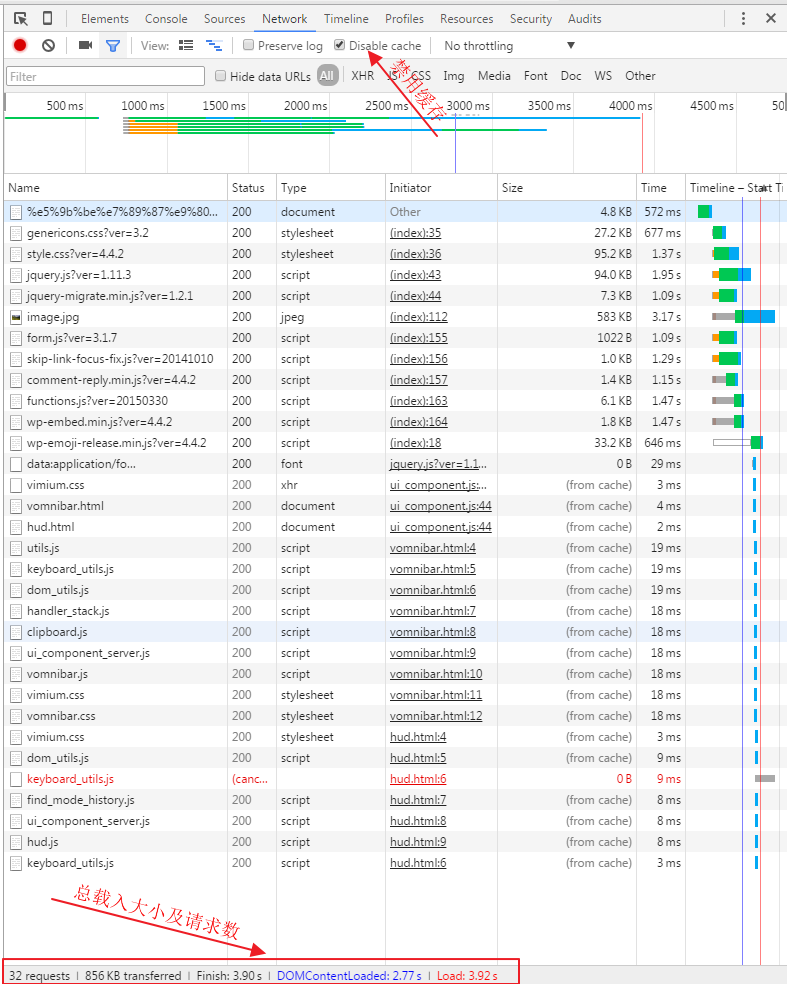Select the wp-emoji-release.min.js request
The width and height of the screenshot is (787, 984).
click(116, 443)
